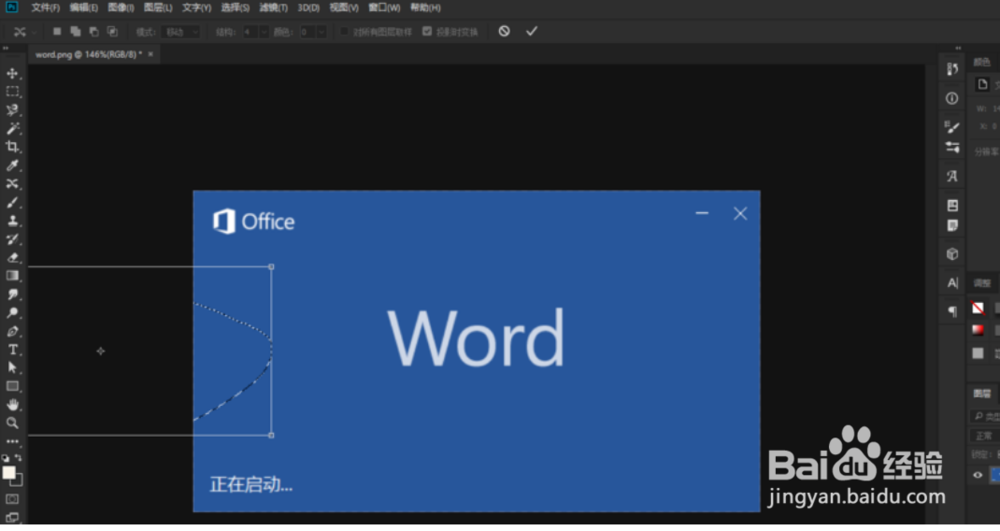Open the Character panel icon
The image size is (1000, 531).
coord(952,283)
